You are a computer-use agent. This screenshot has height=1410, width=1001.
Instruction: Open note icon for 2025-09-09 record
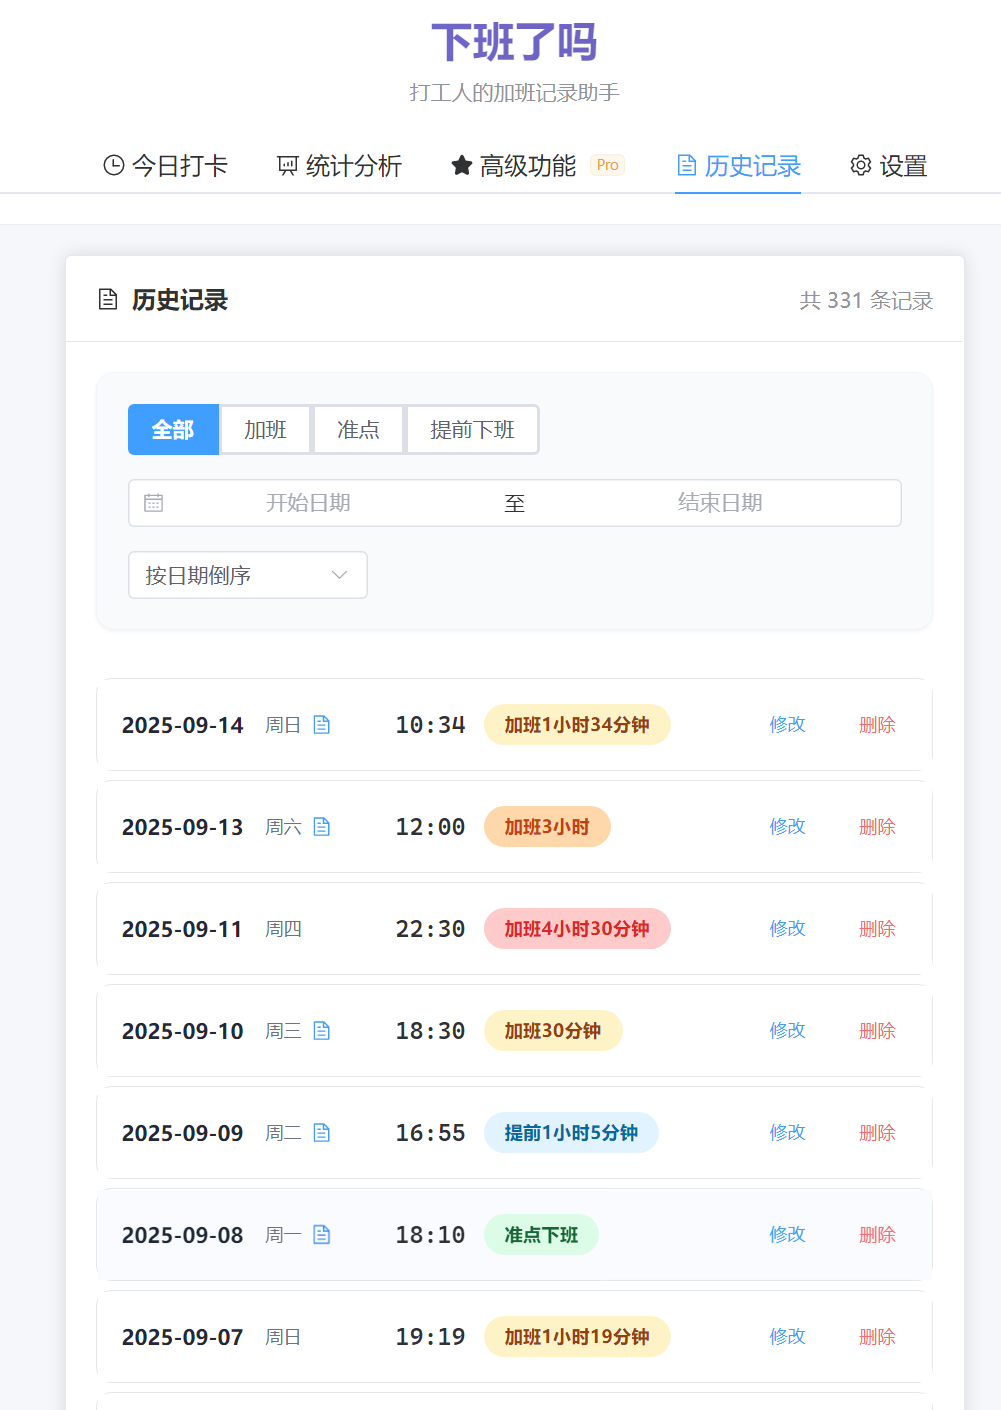click(321, 1133)
